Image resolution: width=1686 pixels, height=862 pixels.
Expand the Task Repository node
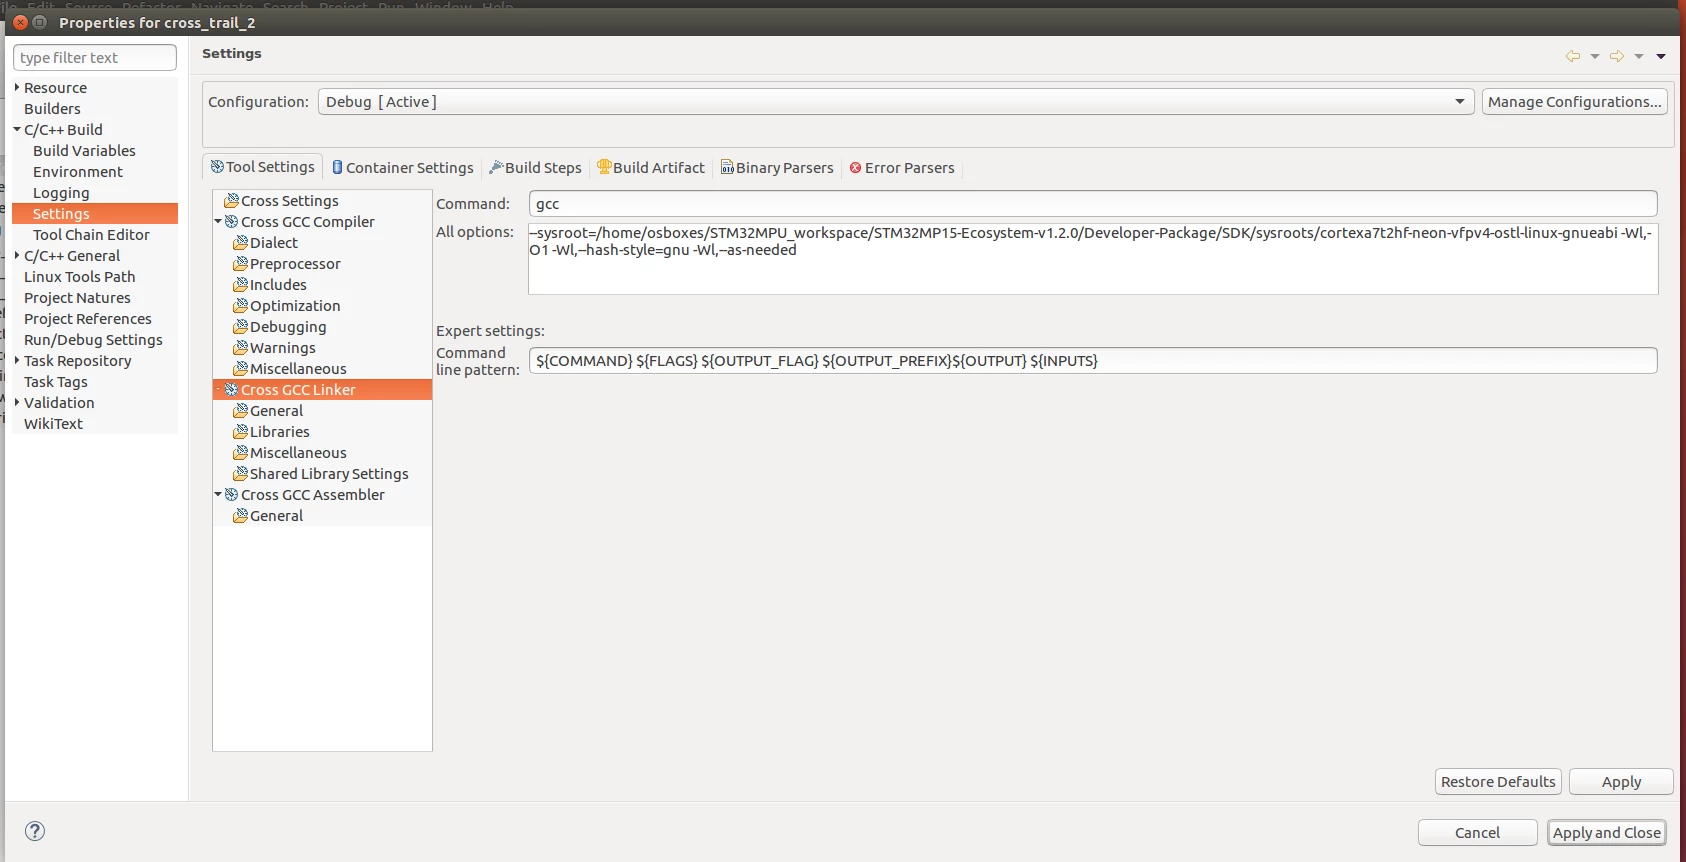17,361
